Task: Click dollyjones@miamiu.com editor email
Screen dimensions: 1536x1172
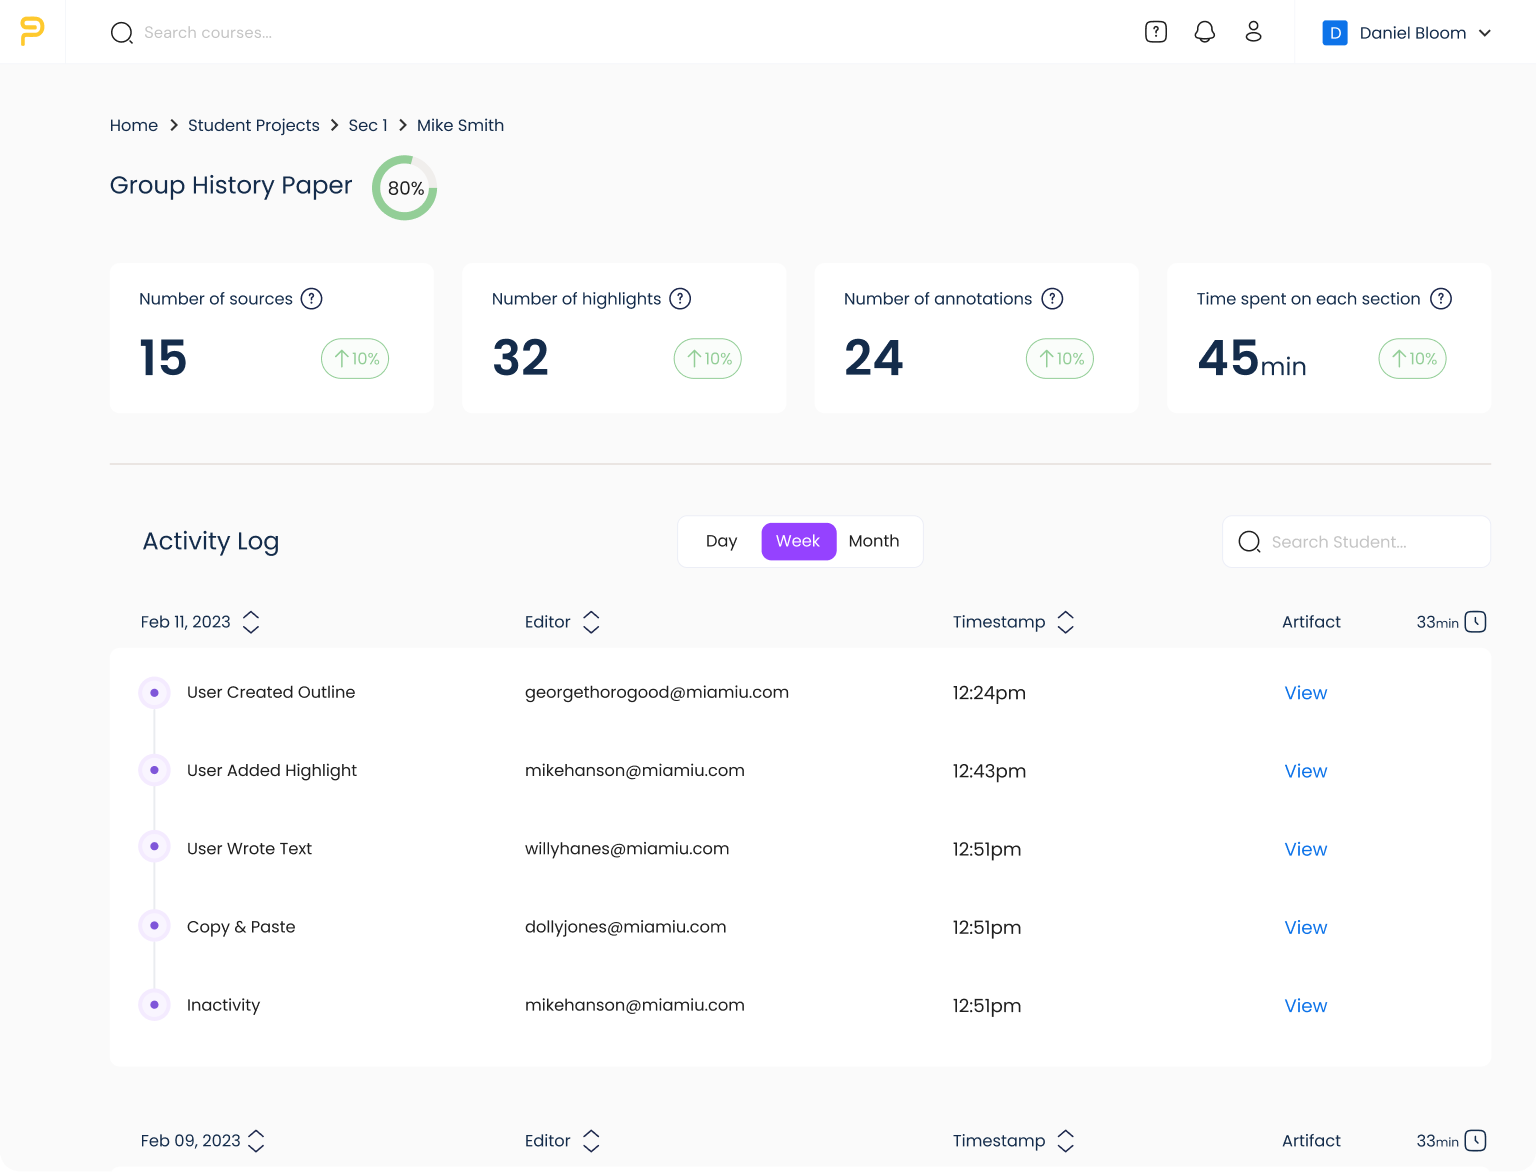Action: [x=626, y=927]
